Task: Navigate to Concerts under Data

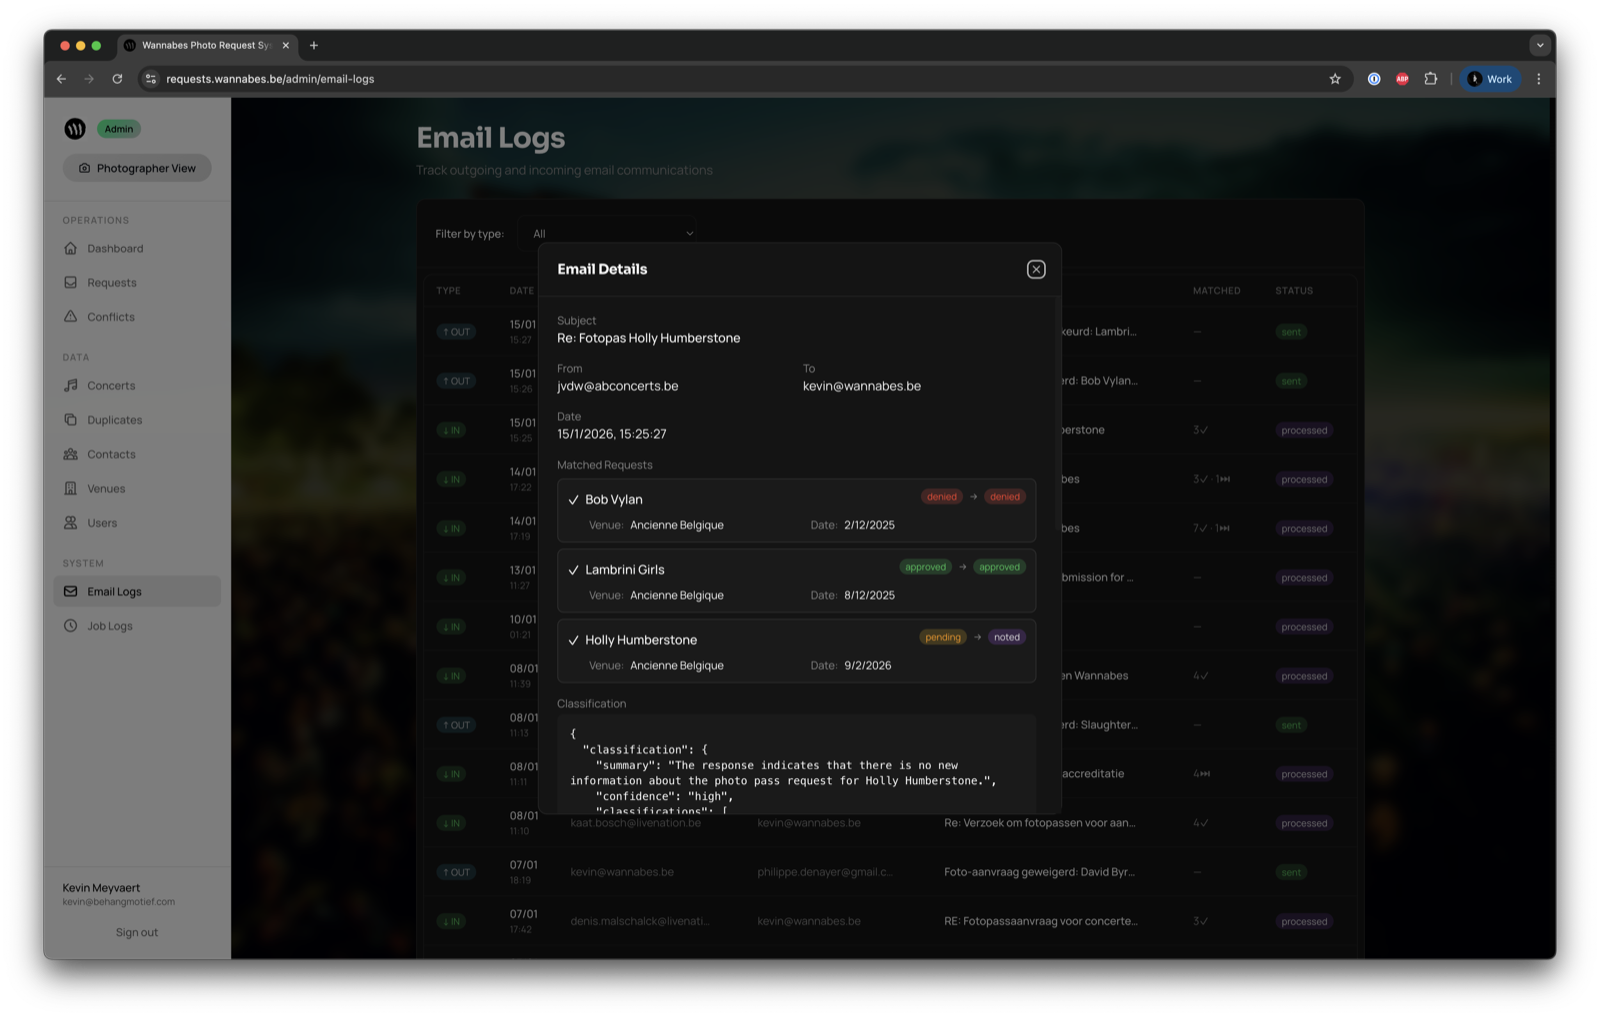Action: 110,385
